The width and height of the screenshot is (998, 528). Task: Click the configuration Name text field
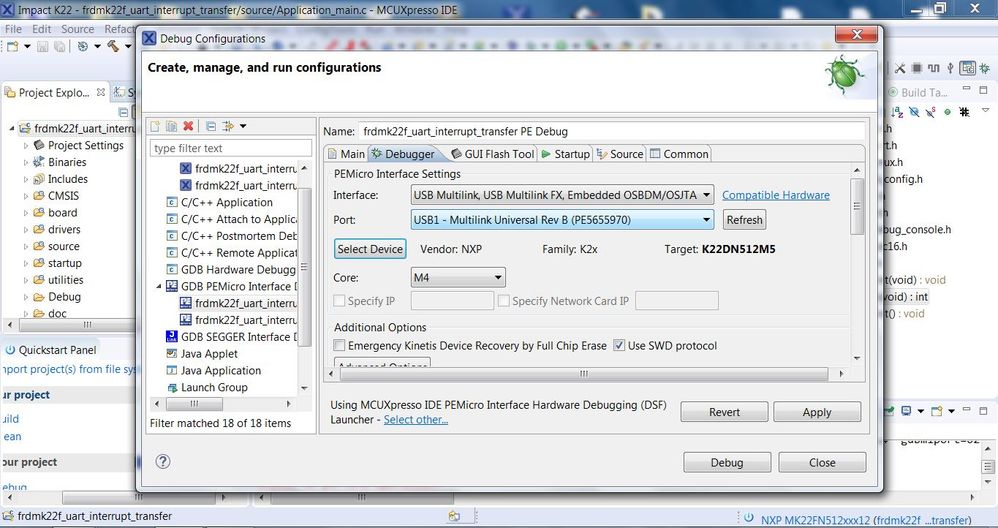611,132
